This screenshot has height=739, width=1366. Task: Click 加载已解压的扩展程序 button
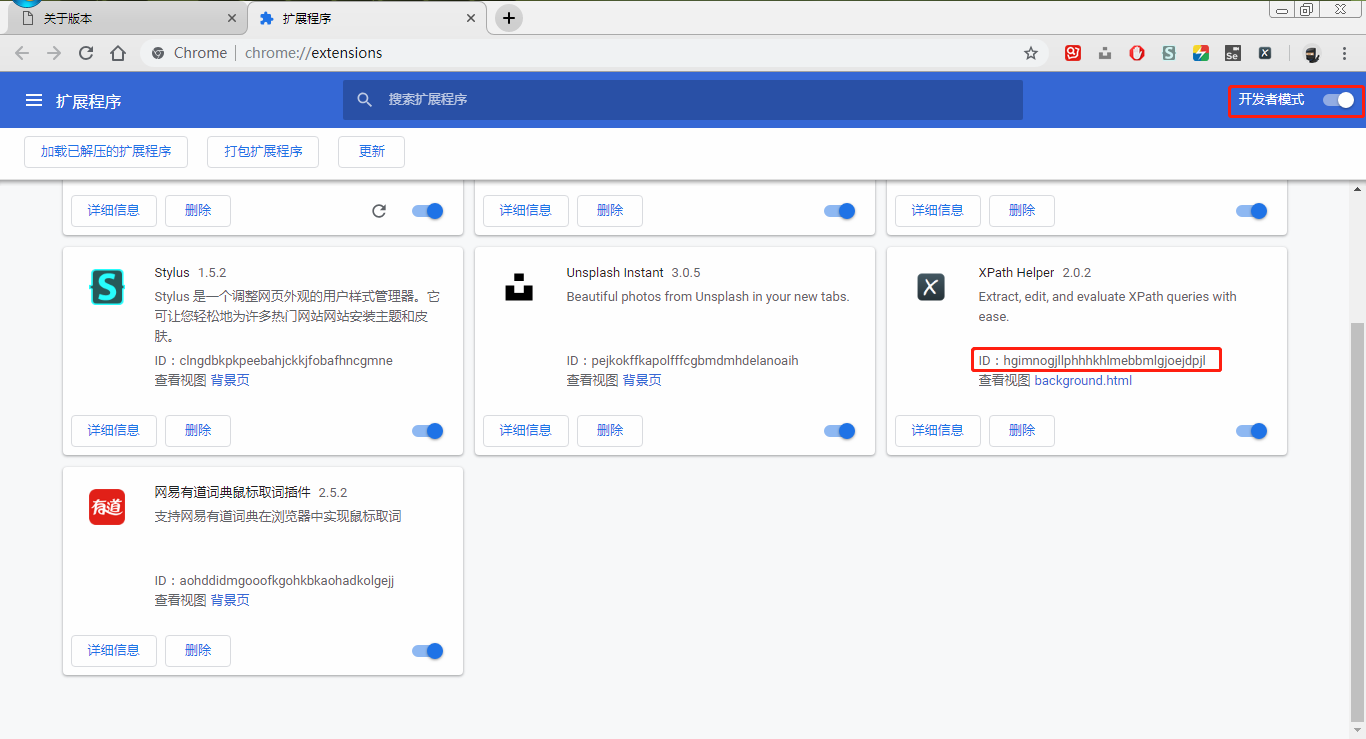click(x=106, y=151)
